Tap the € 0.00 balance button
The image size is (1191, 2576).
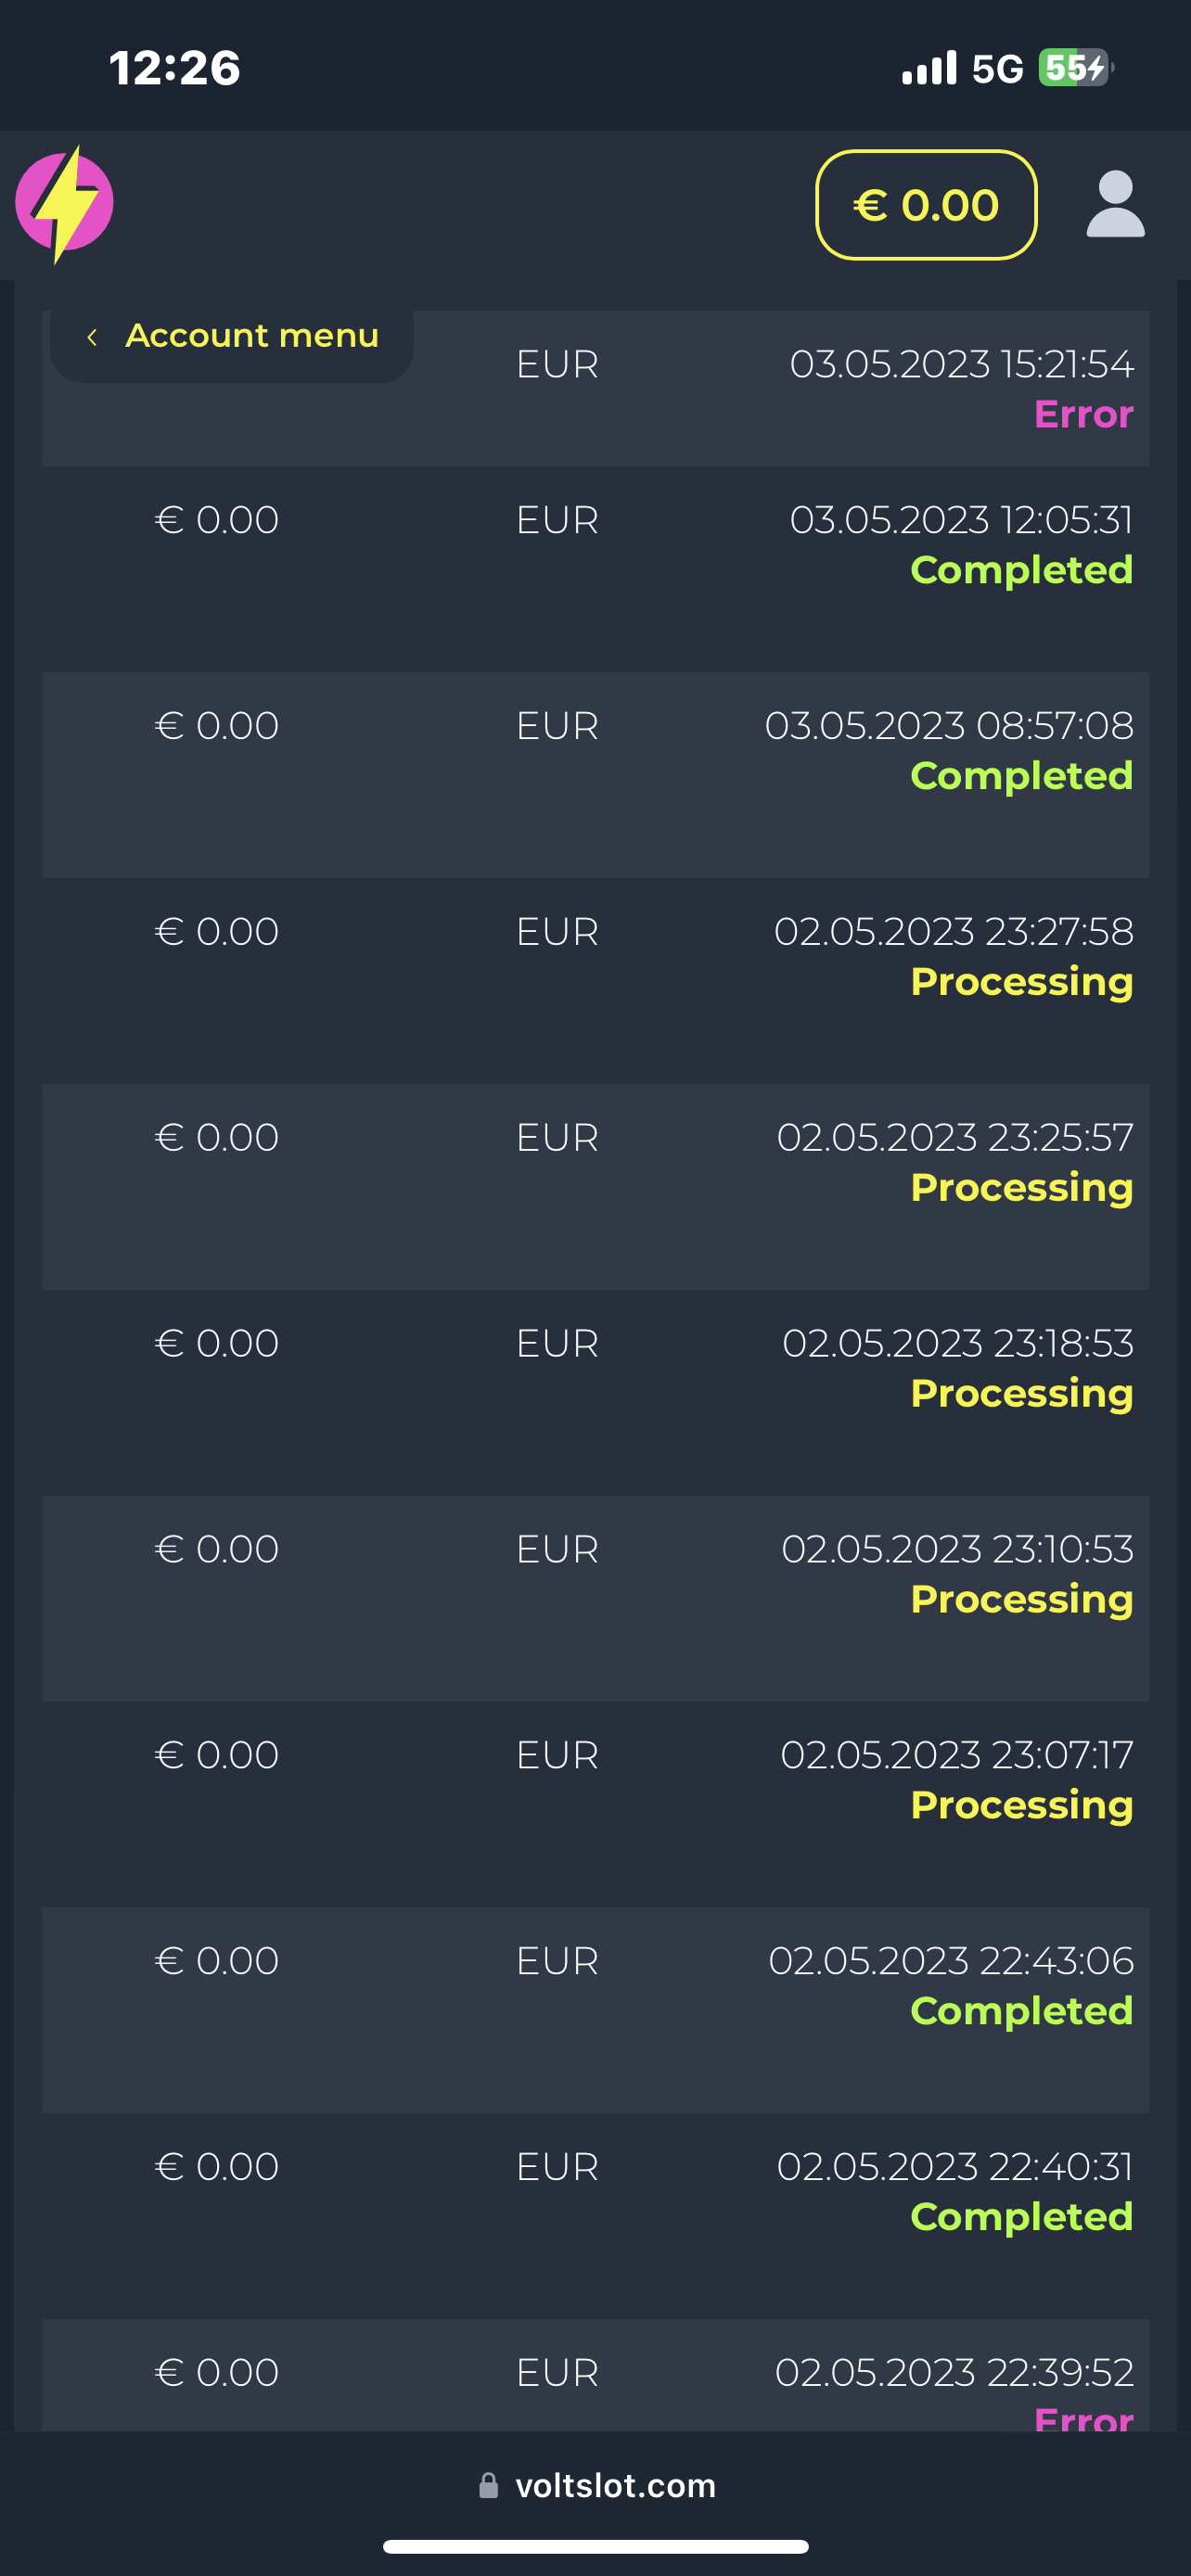[926, 205]
